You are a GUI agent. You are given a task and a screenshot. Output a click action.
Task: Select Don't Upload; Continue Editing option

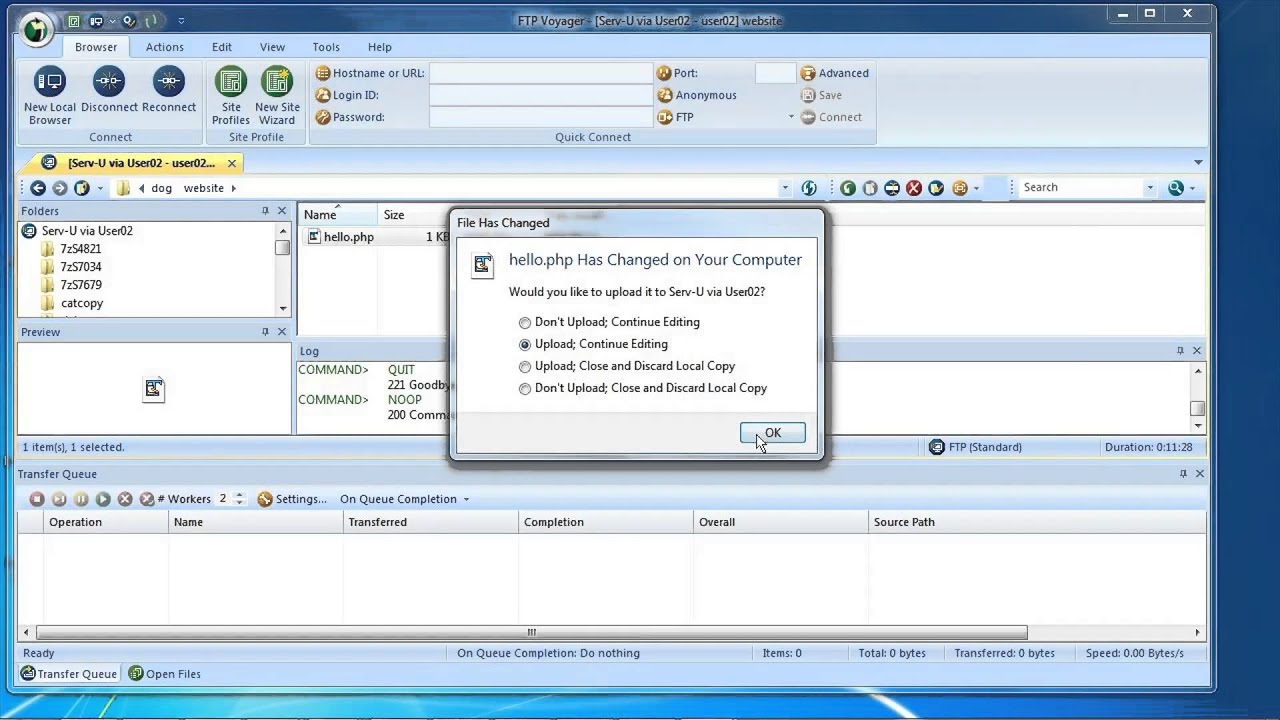click(525, 322)
